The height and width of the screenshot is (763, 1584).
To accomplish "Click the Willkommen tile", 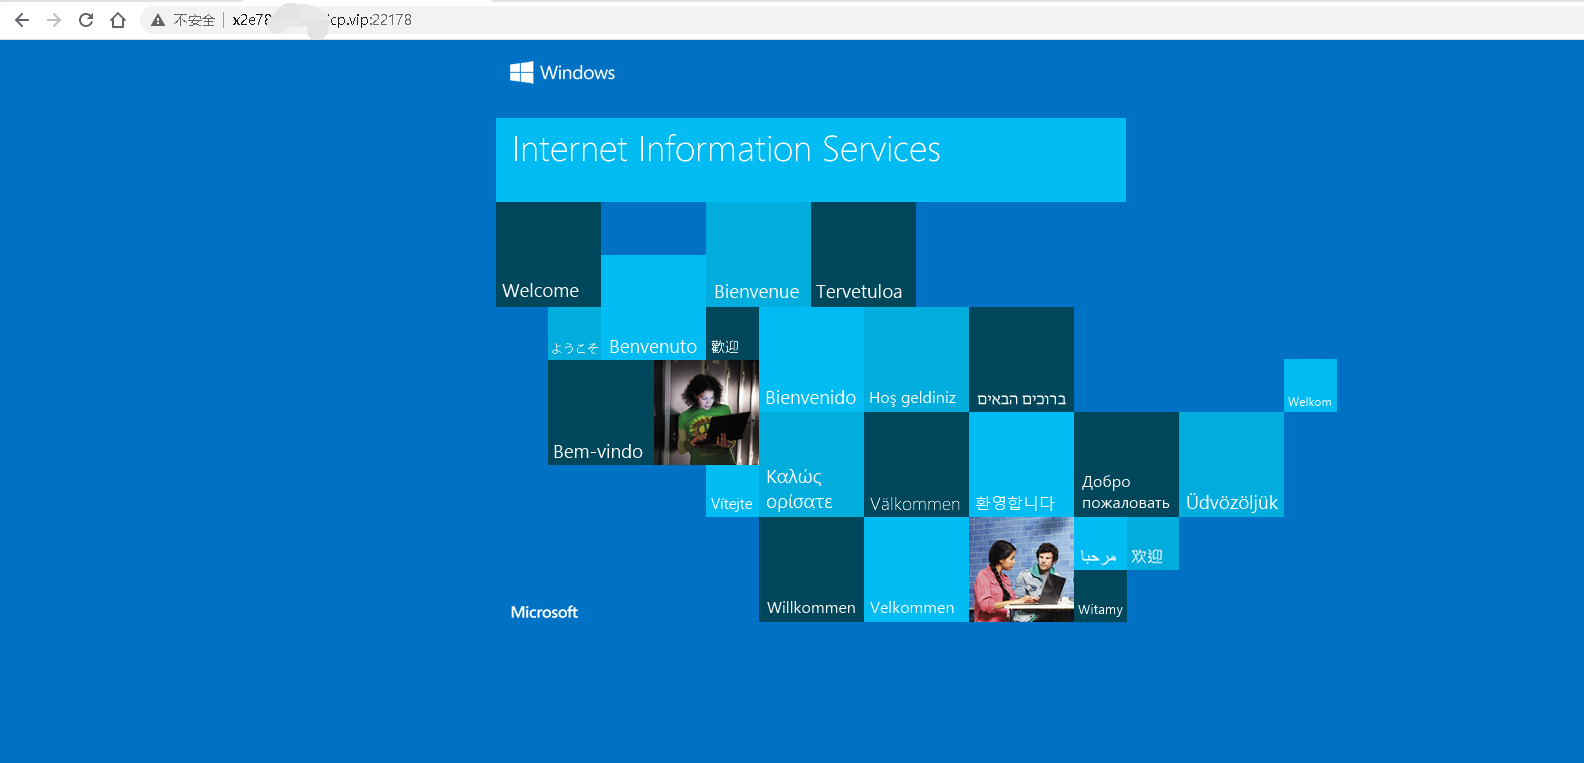I will click(811, 569).
